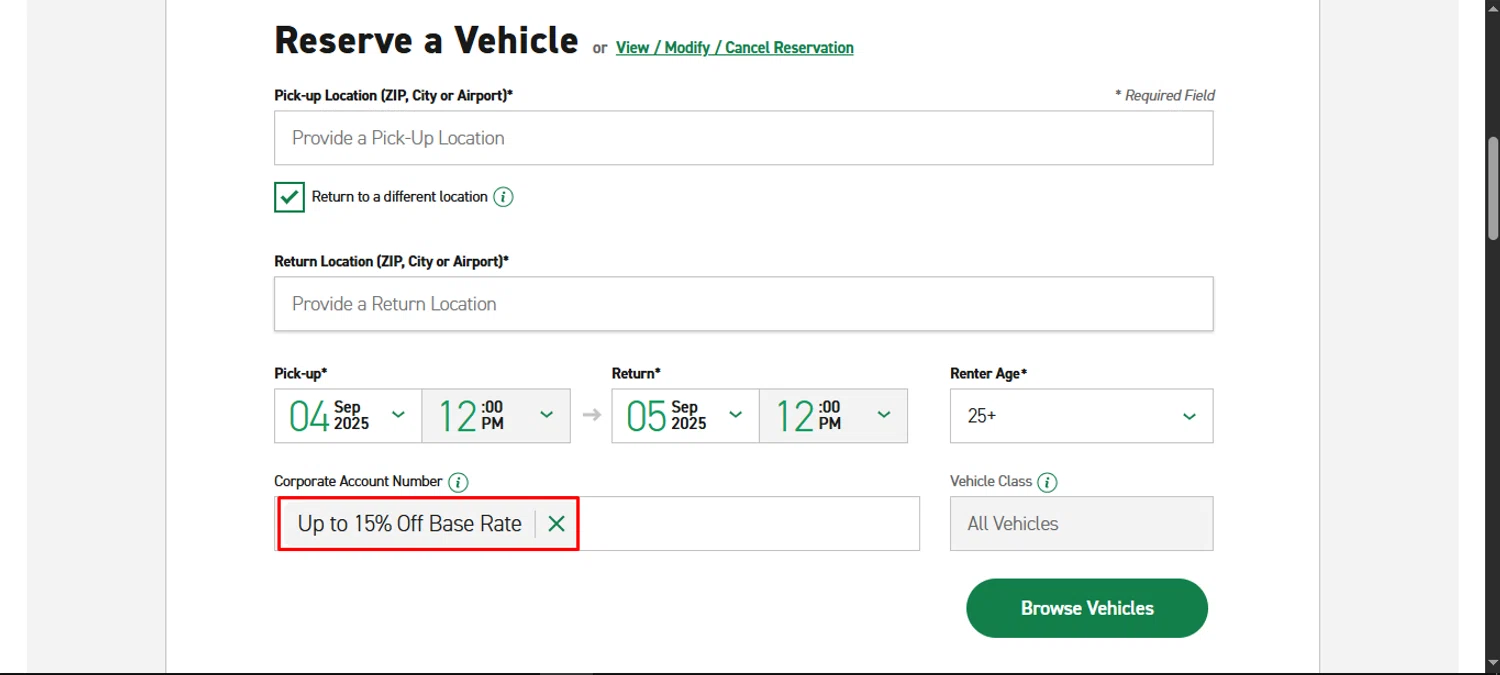Viewport: 1500px width, 675px height.
Task: Open View / Modify / Cancel Reservation link
Action: click(734, 48)
